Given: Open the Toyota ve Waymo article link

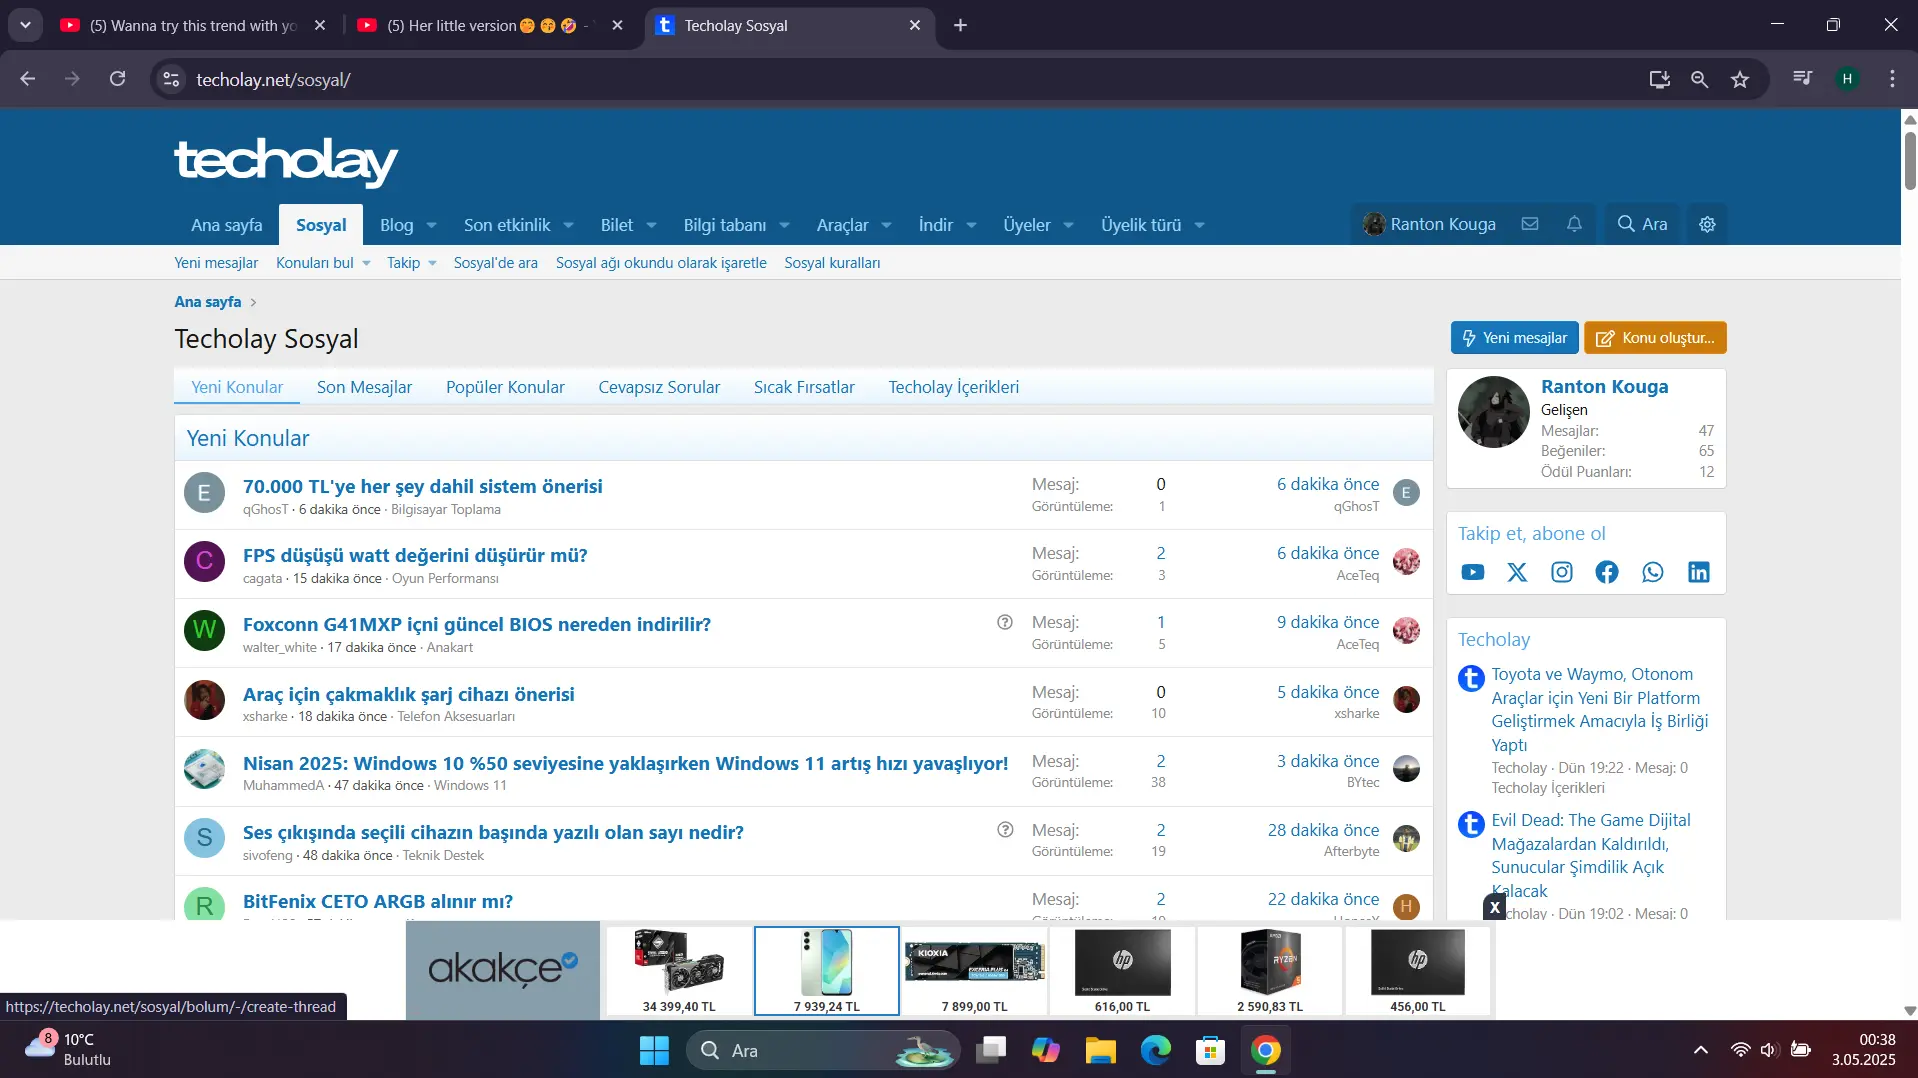Looking at the screenshot, I should [1599, 709].
